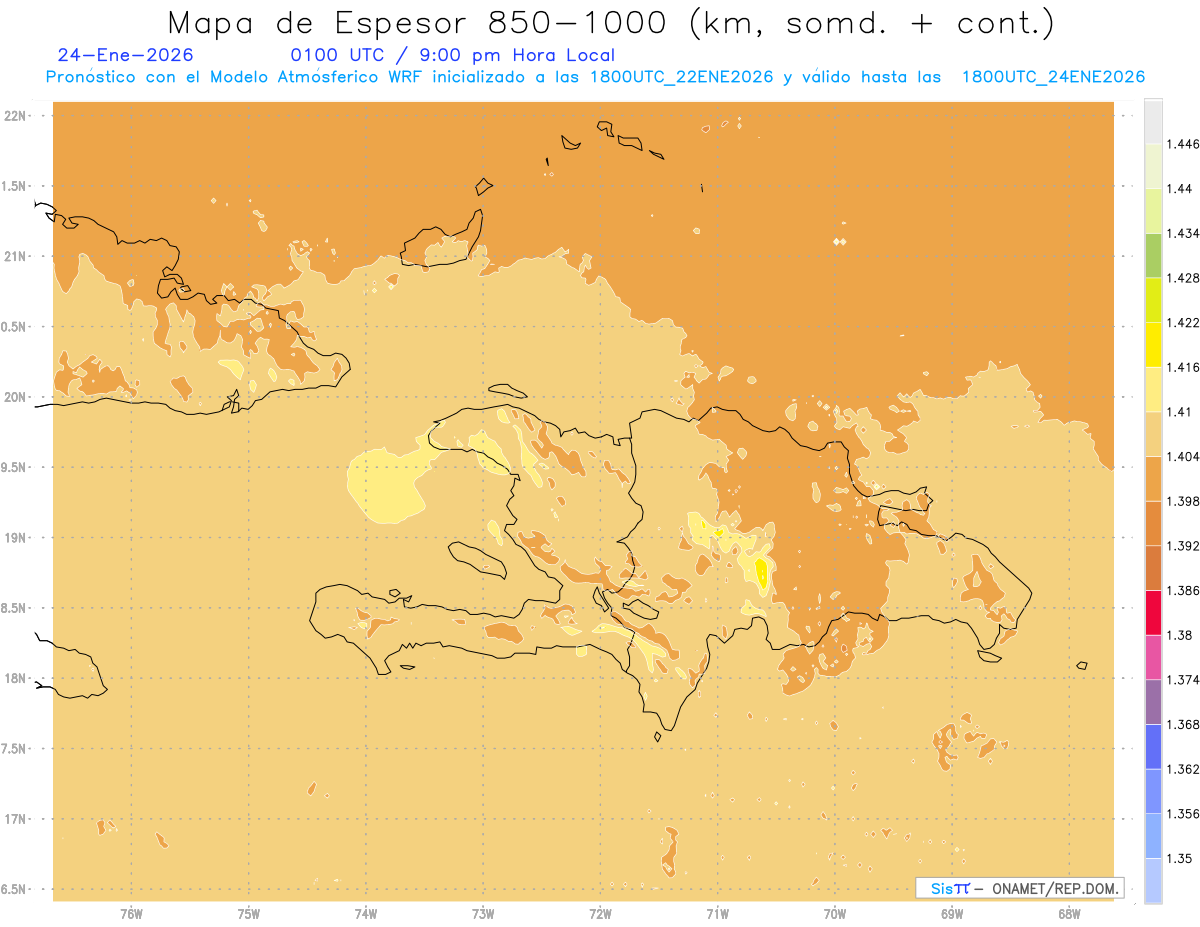The image size is (1200, 927).
Task: Select legend value '1.386'
Action: tap(1183, 590)
